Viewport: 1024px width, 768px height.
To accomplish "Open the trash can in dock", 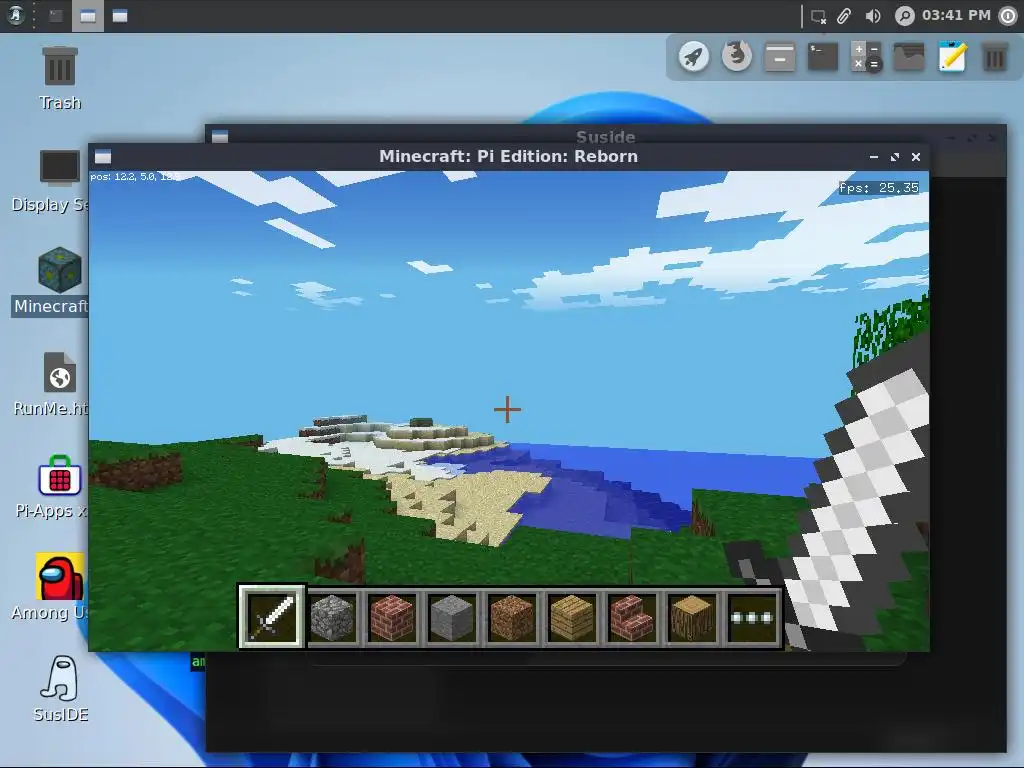I will click(995, 57).
